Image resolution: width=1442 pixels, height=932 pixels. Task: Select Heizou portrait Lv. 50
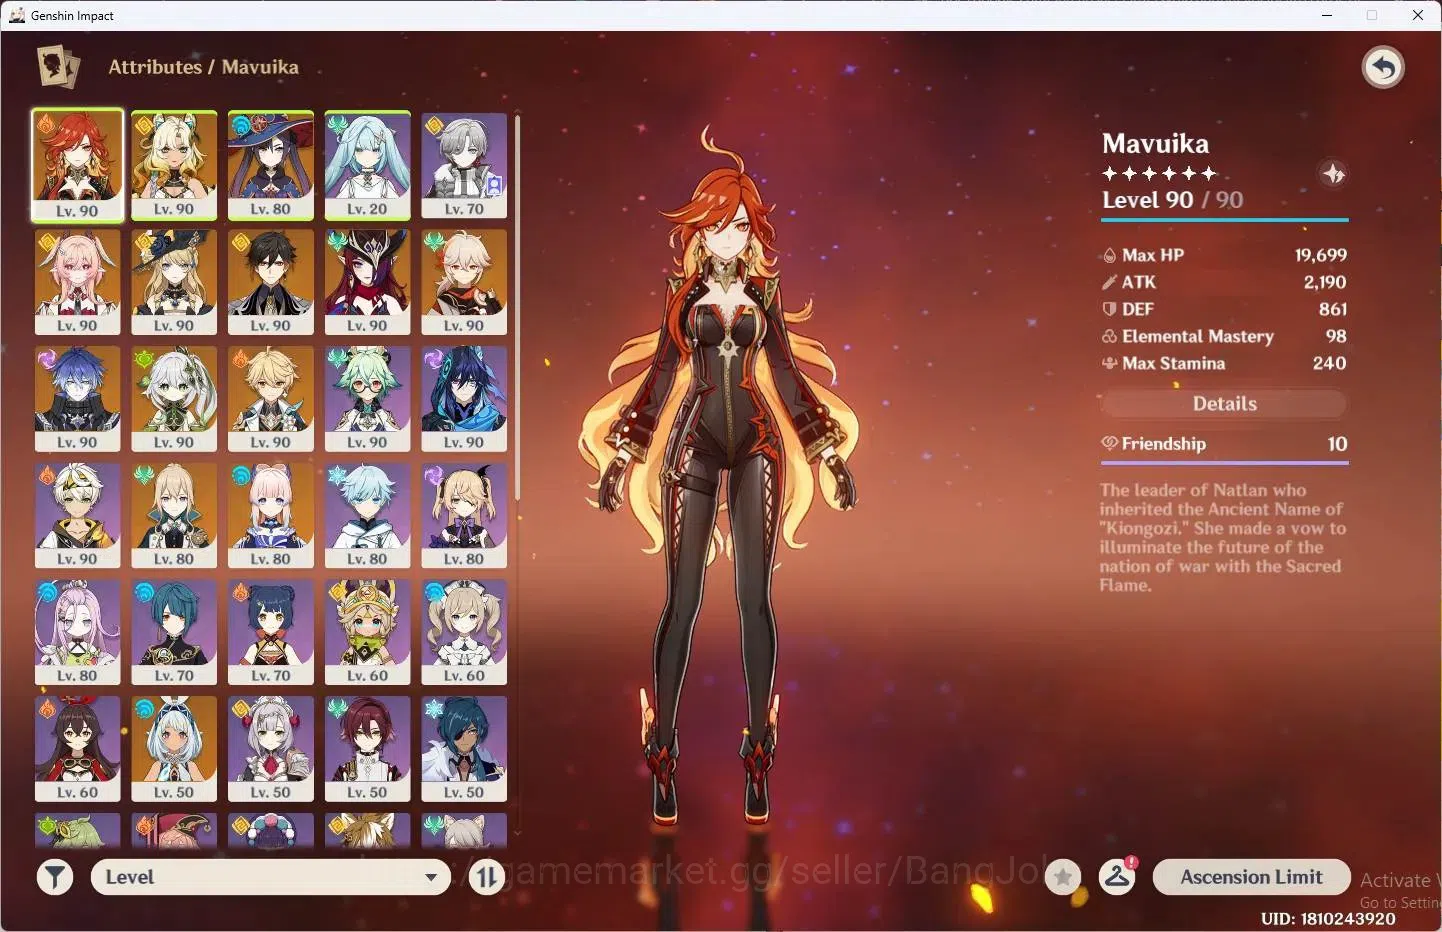point(367,750)
